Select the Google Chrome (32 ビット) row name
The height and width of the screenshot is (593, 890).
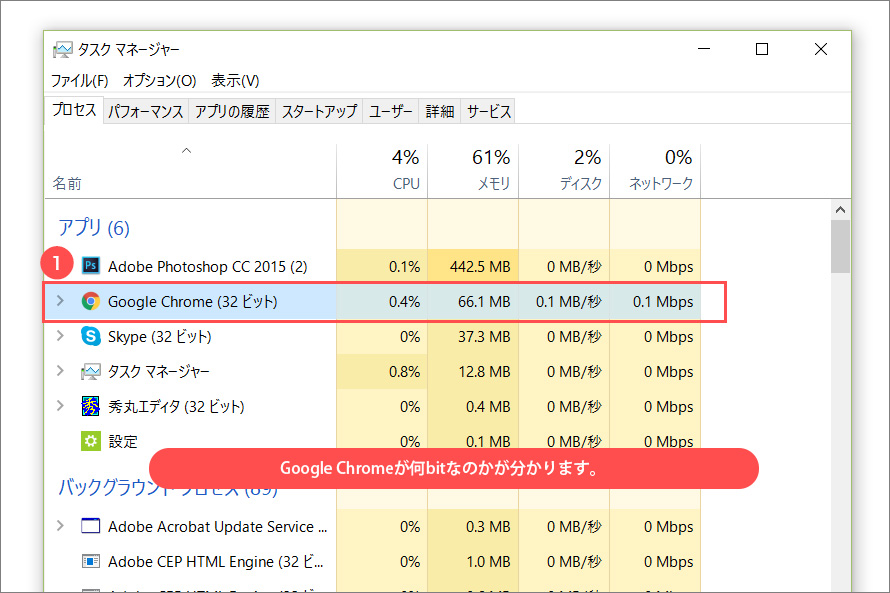tap(192, 301)
